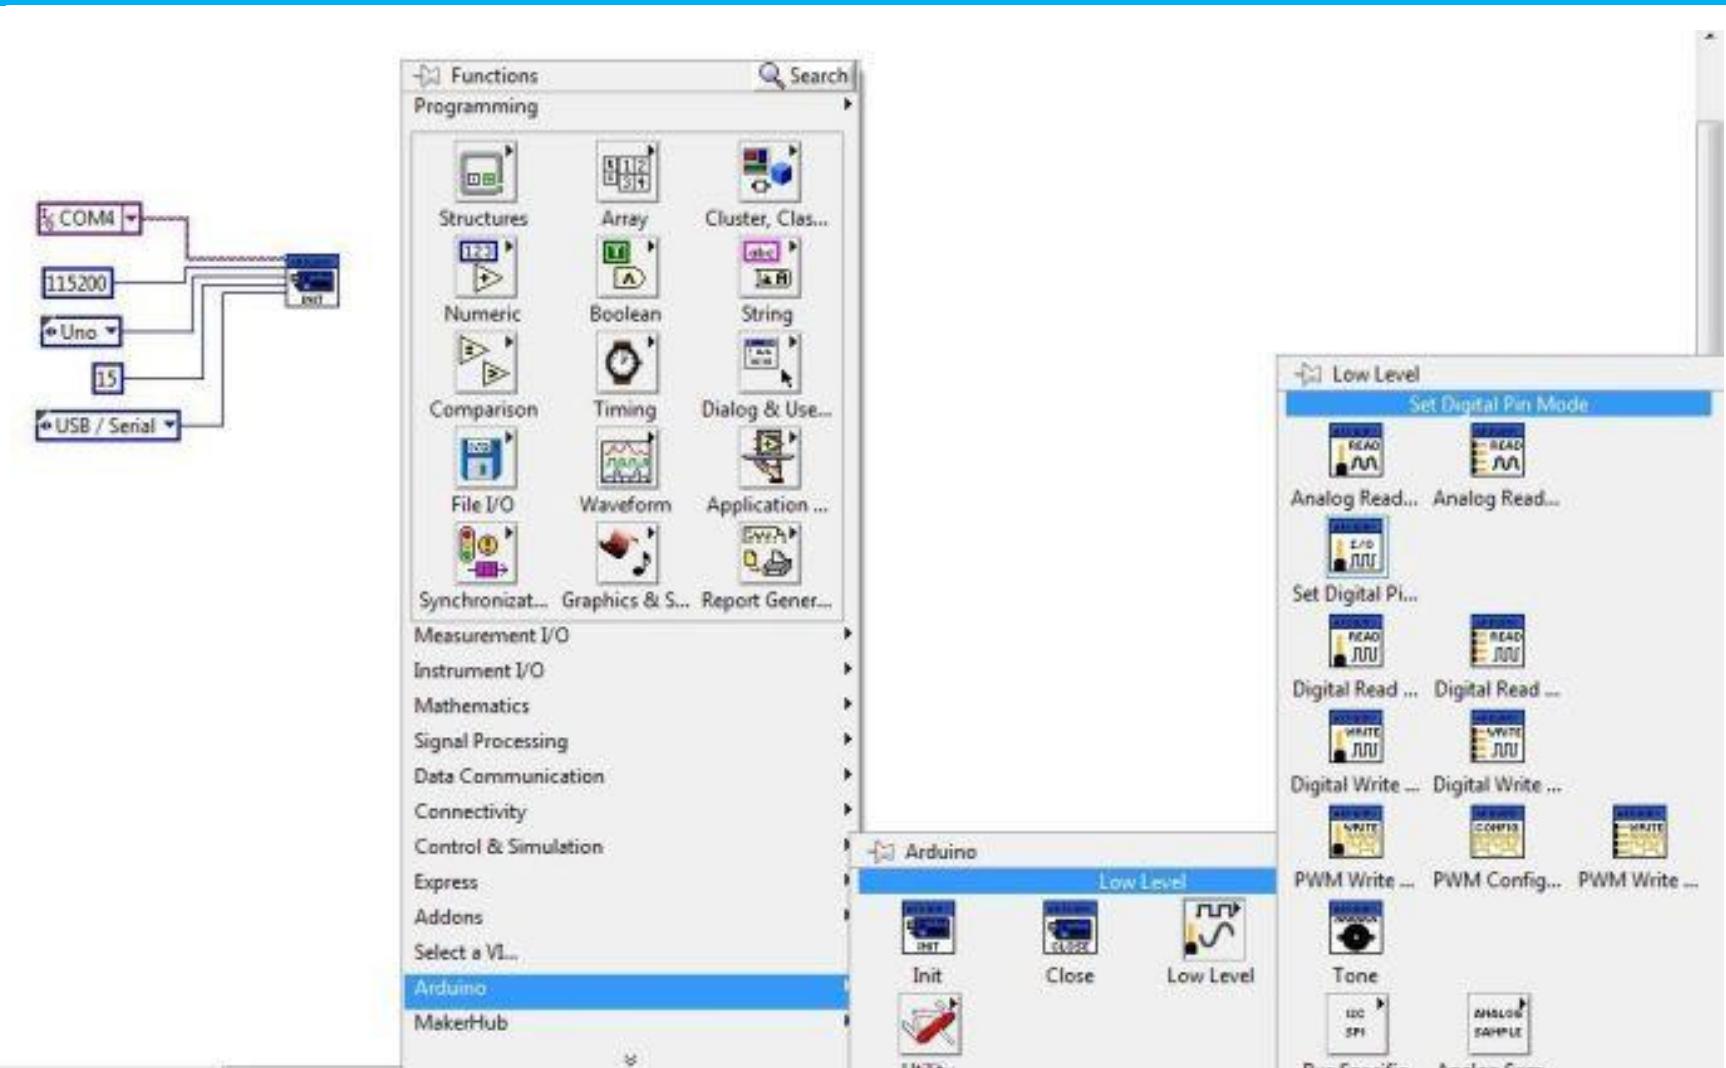The height and width of the screenshot is (1068, 1726).
Task: Open the COM4 port dropdown arrow
Action: [x=131, y=218]
